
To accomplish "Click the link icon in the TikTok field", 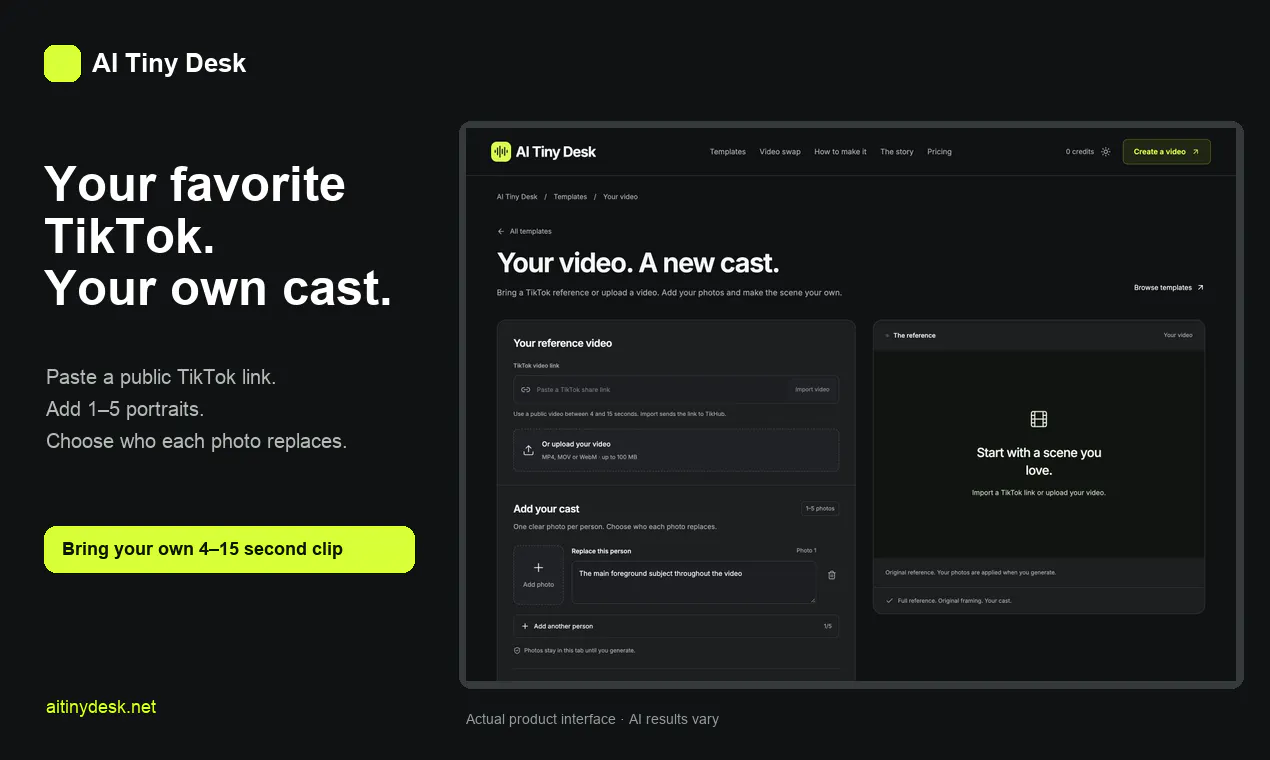I will pos(526,389).
